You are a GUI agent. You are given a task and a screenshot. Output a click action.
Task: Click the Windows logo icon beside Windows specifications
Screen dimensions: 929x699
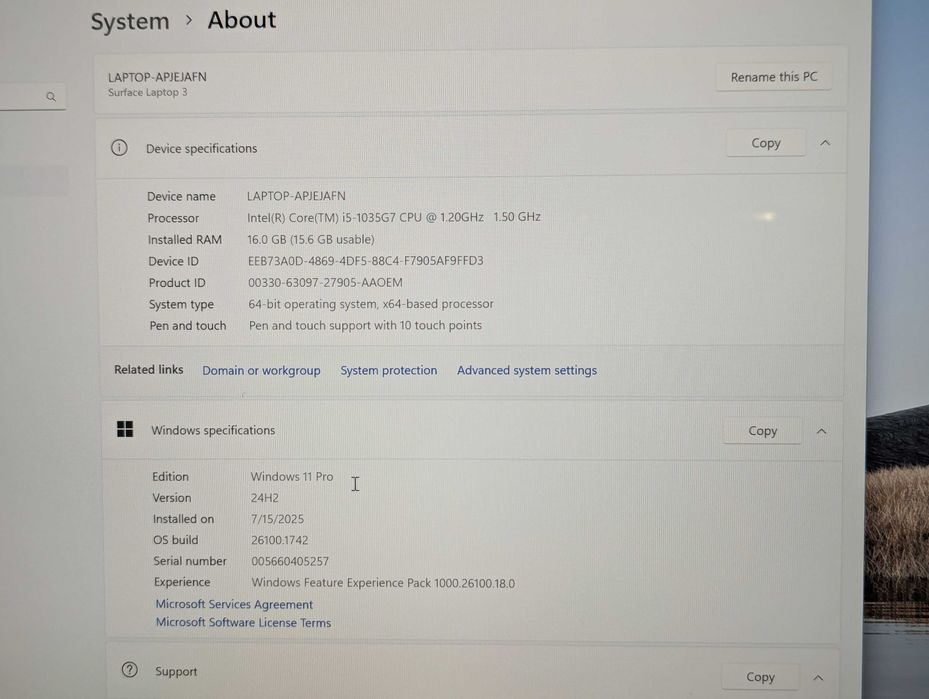pyautogui.click(x=125, y=429)
